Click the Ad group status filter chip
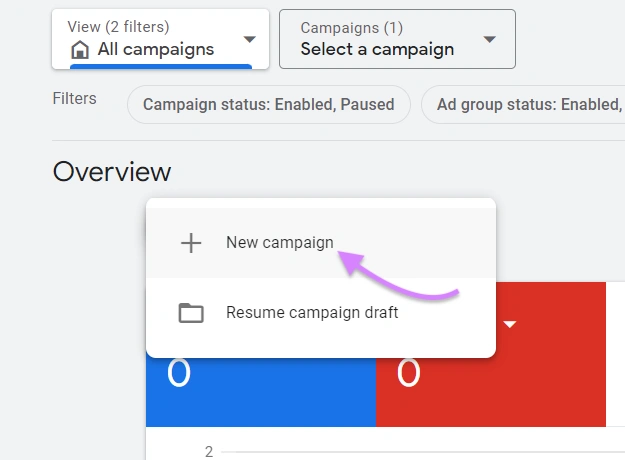The width and height of the screenshot is (625, 460). coord(523,104)
